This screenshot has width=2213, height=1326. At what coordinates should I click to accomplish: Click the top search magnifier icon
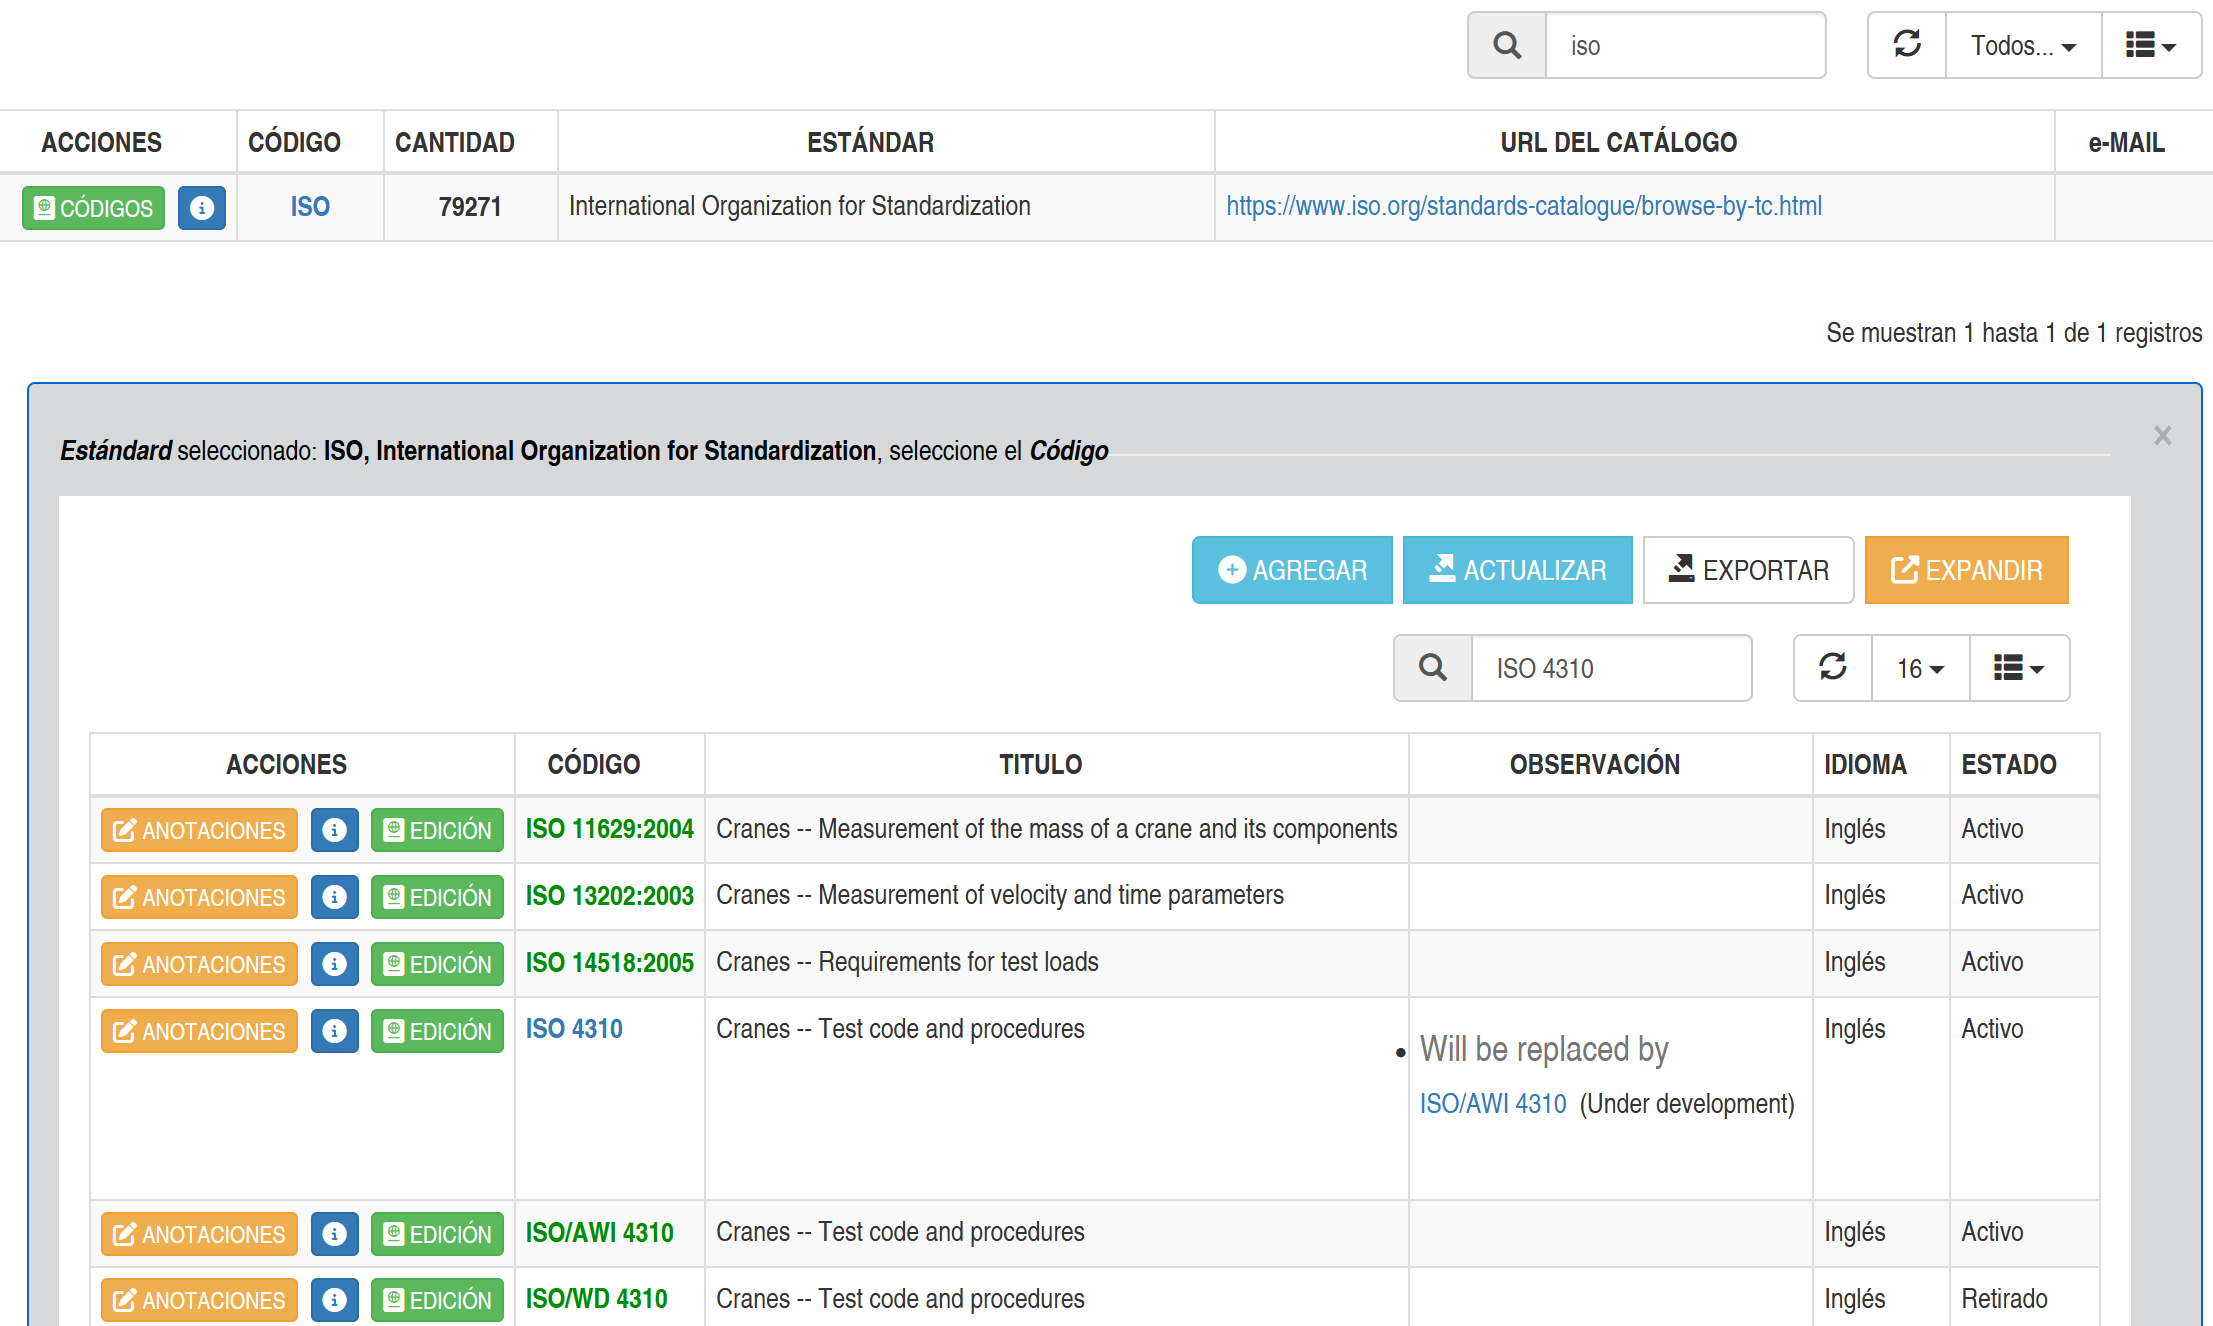pyautogui.click(x=1507, y=46)
